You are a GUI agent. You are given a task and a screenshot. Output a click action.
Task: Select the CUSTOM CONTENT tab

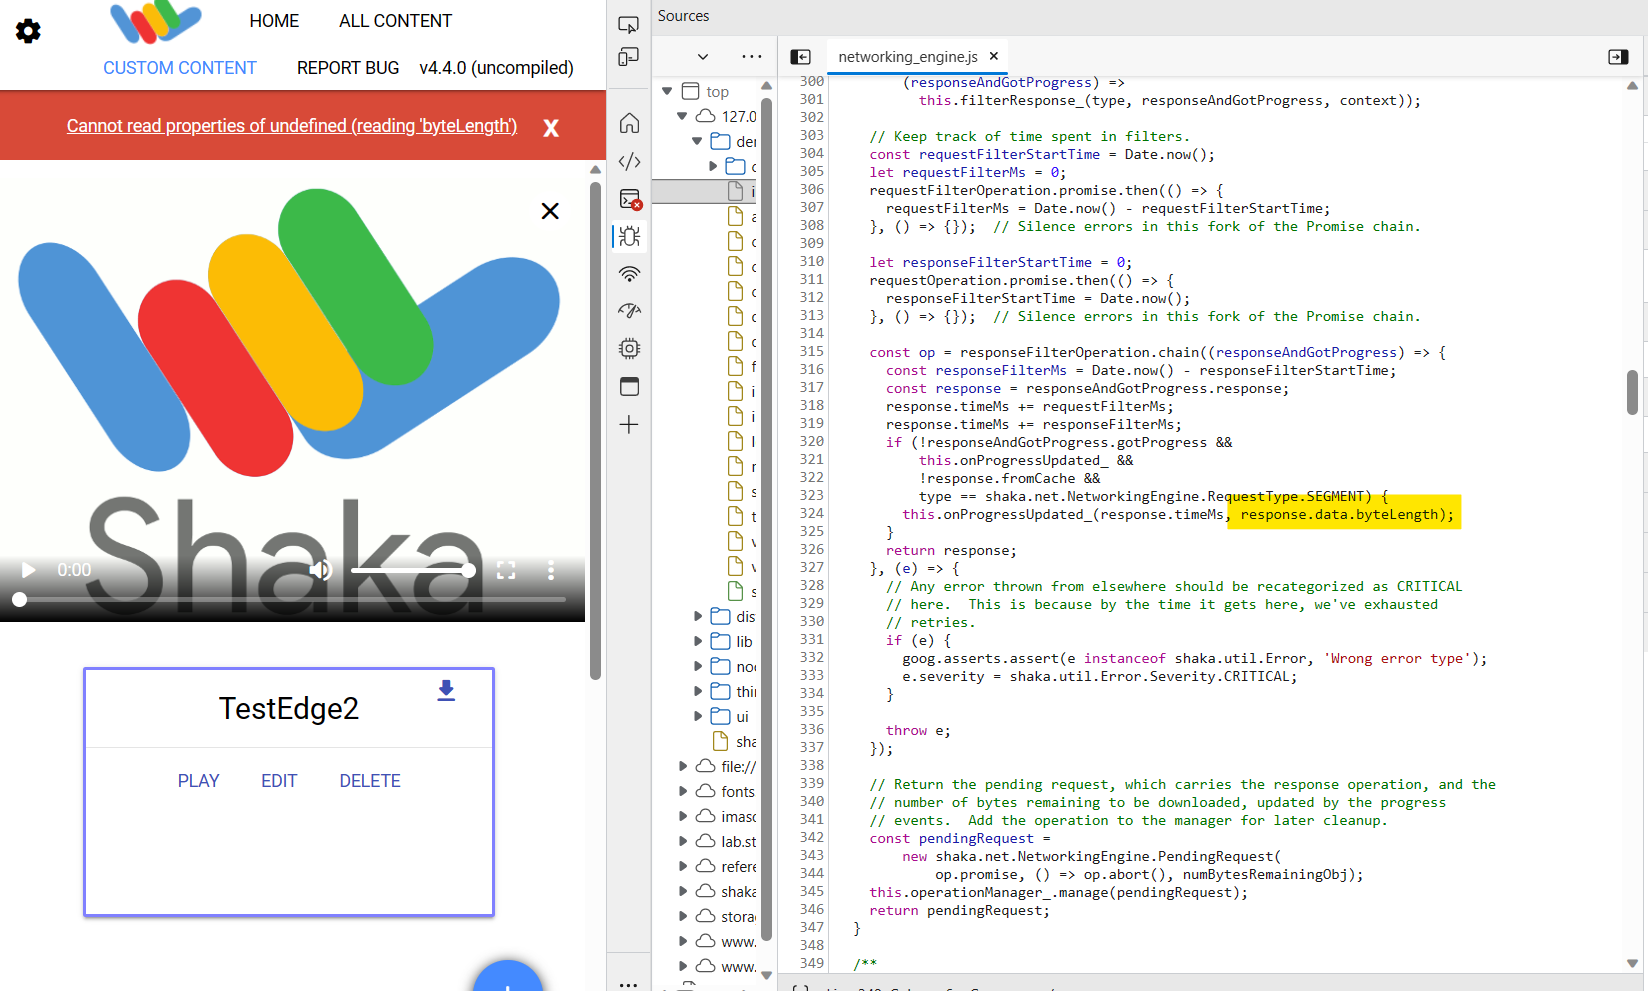click(180, 68)
